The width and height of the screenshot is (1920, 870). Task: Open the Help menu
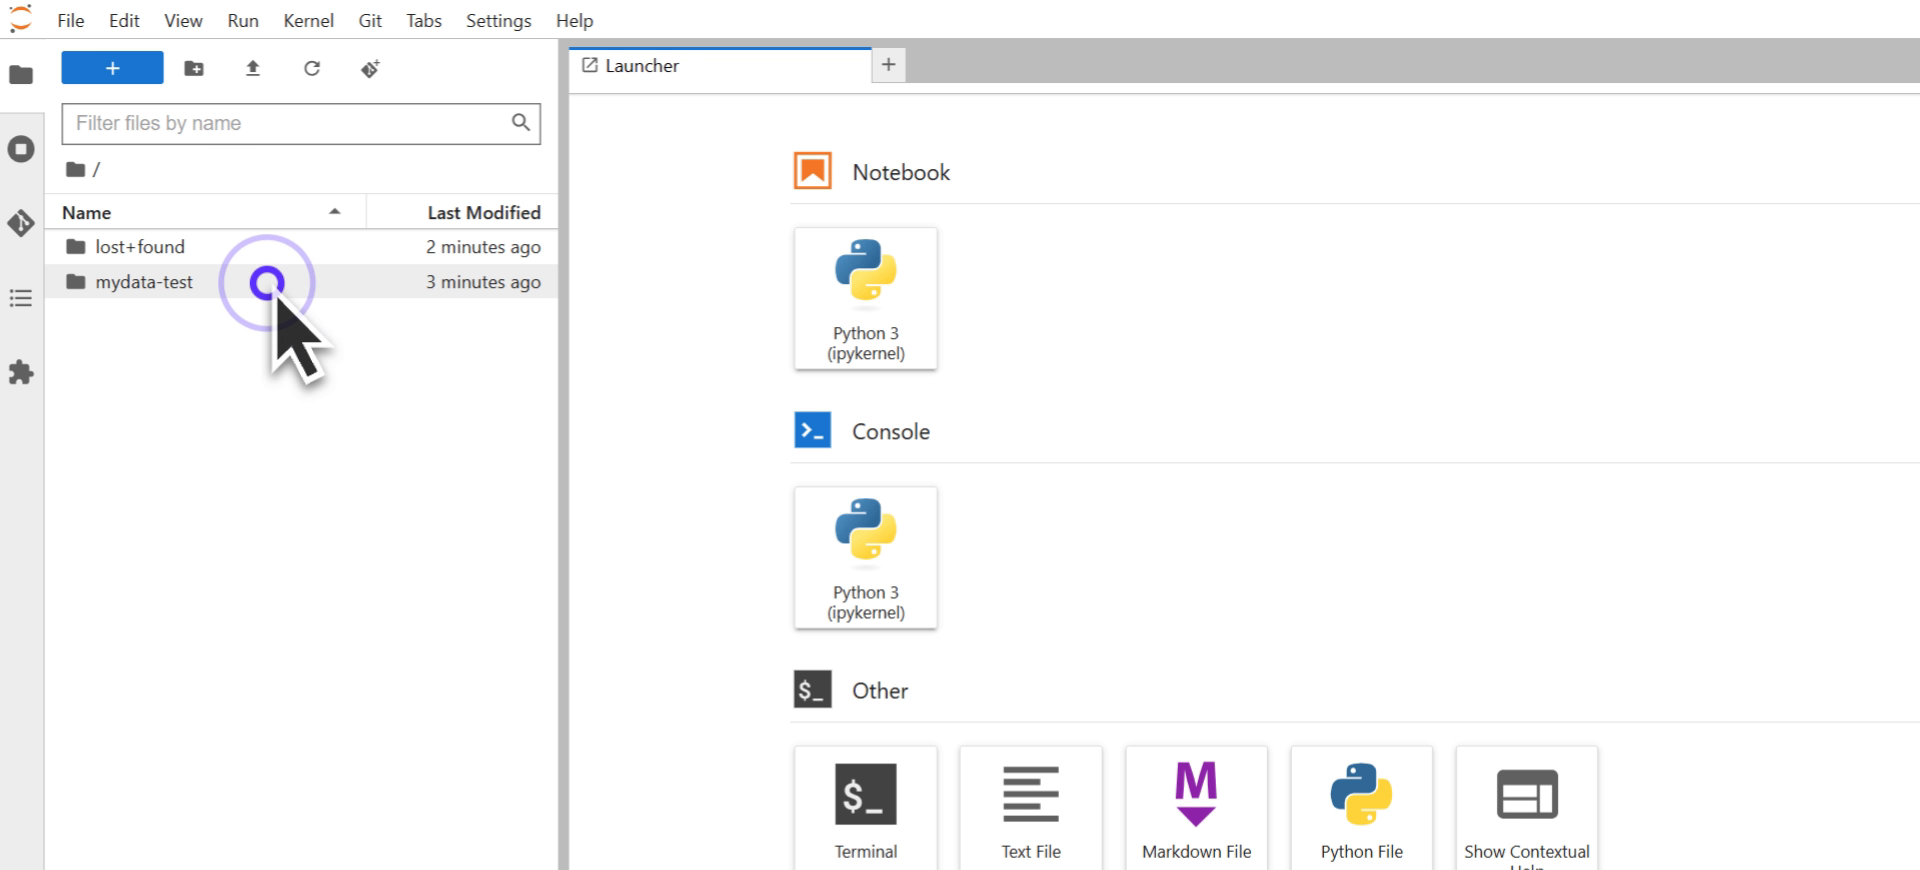pyautogui.click(x=574, y=20)
